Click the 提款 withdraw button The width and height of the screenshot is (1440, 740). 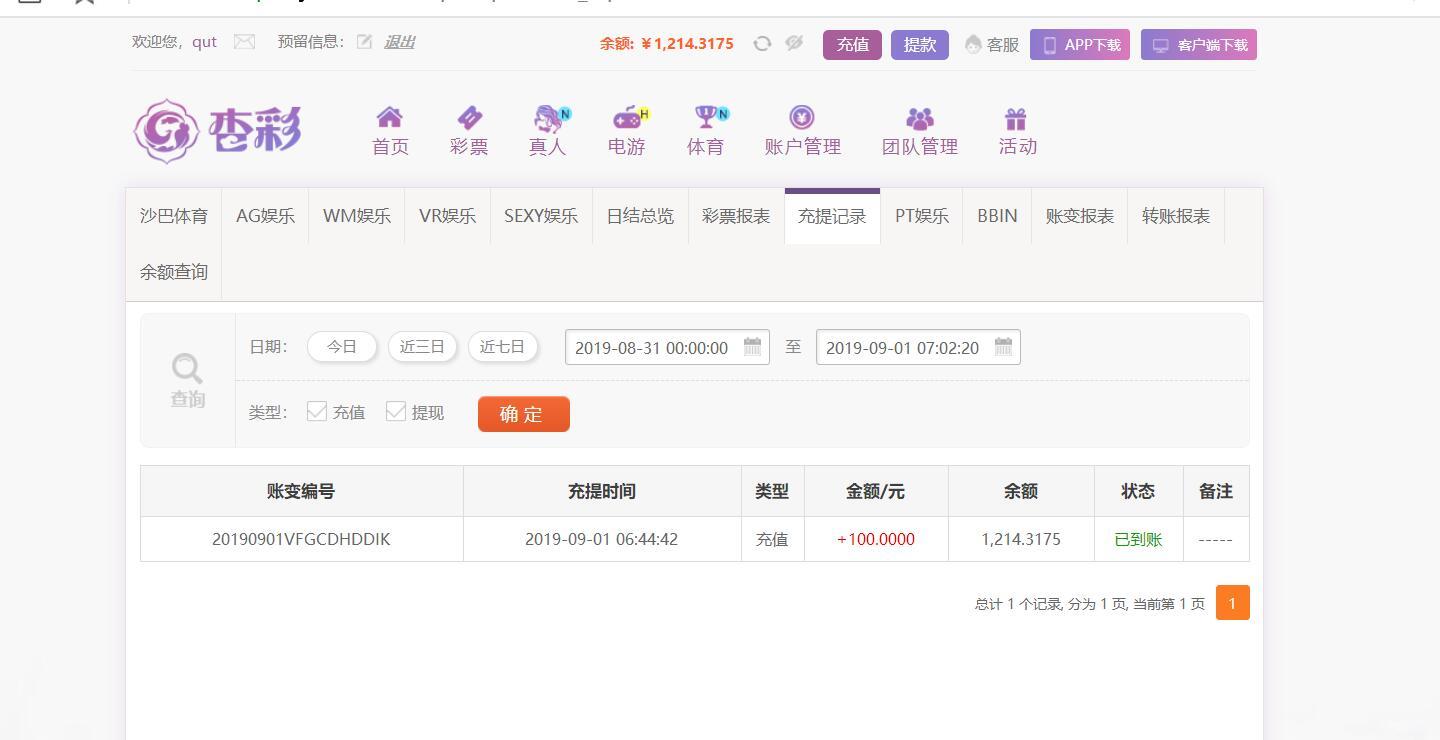coord(920,45)
